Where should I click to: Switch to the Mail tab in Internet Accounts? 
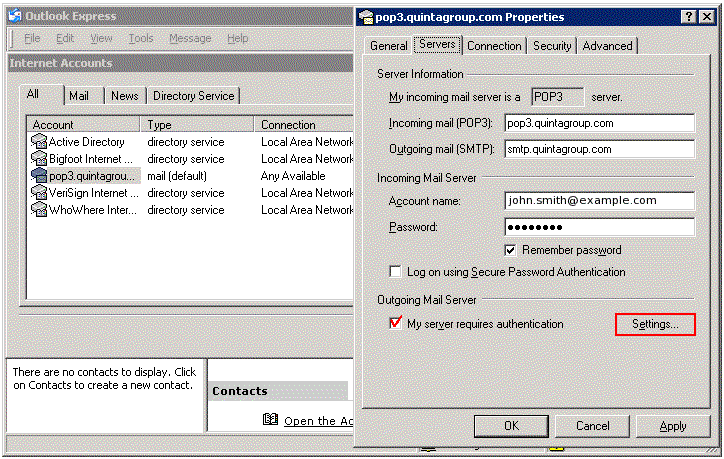point(84,96)
